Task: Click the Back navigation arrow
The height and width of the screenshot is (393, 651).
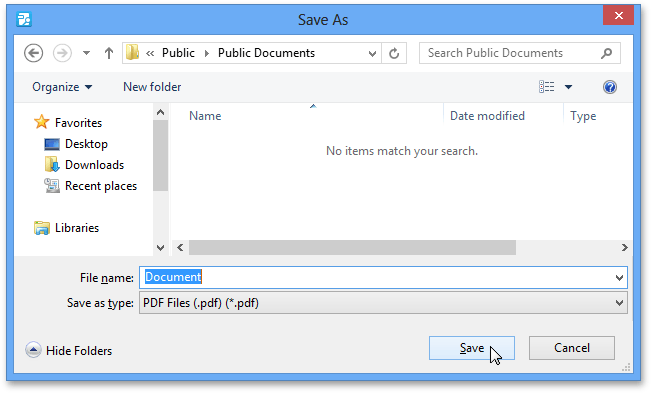Action: pos(33,53)
